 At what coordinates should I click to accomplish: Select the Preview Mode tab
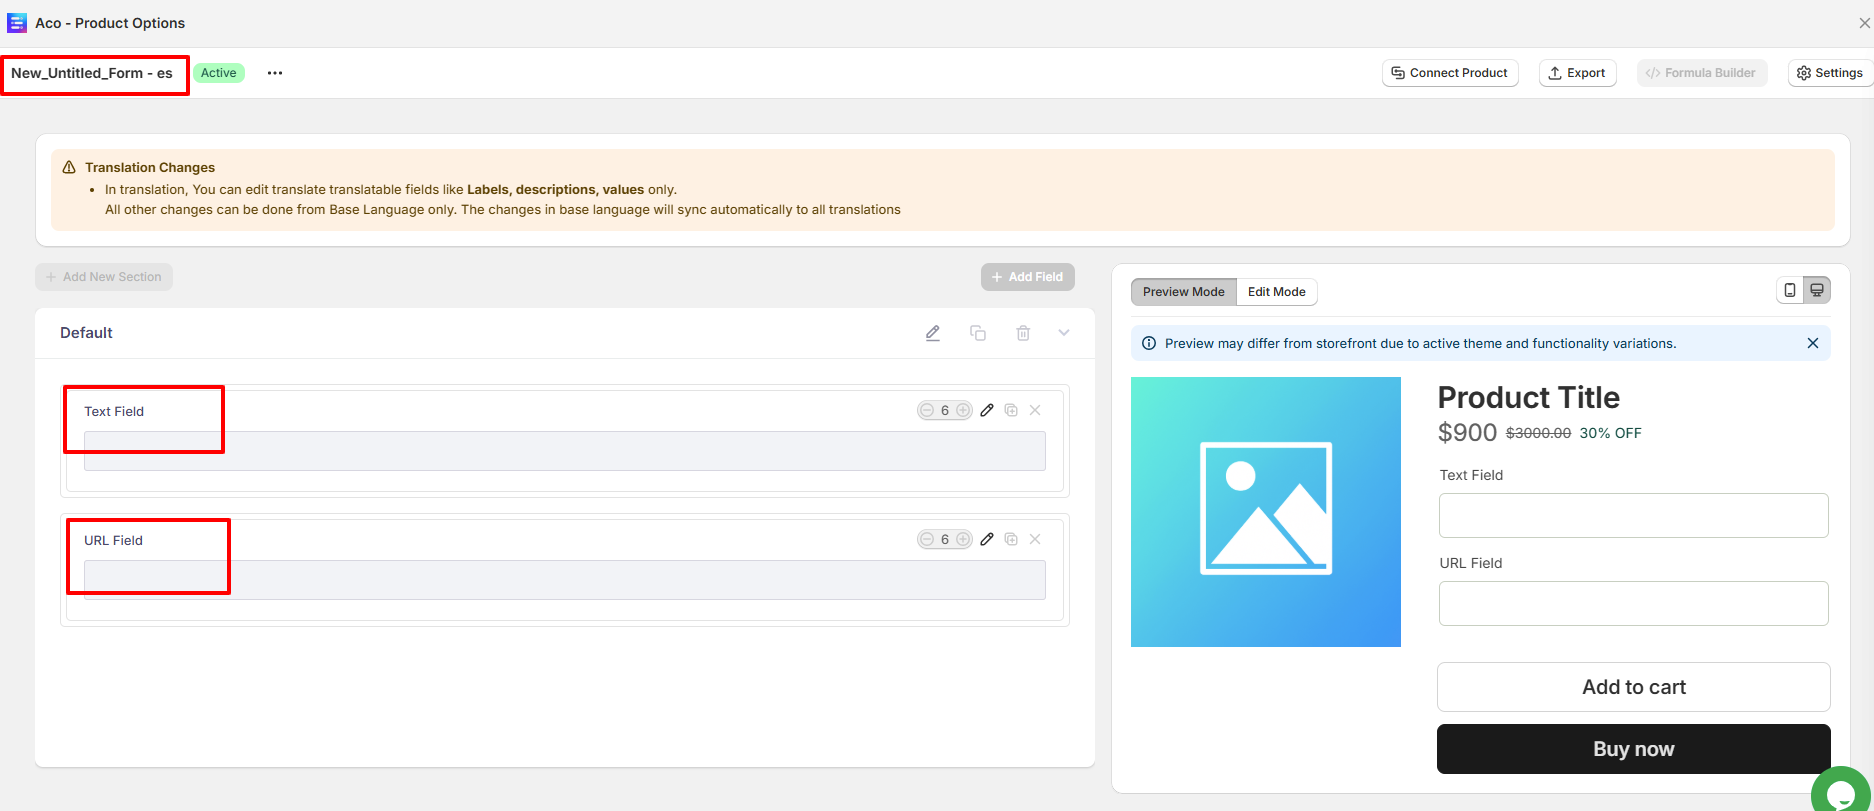[x=1183, y=292]
